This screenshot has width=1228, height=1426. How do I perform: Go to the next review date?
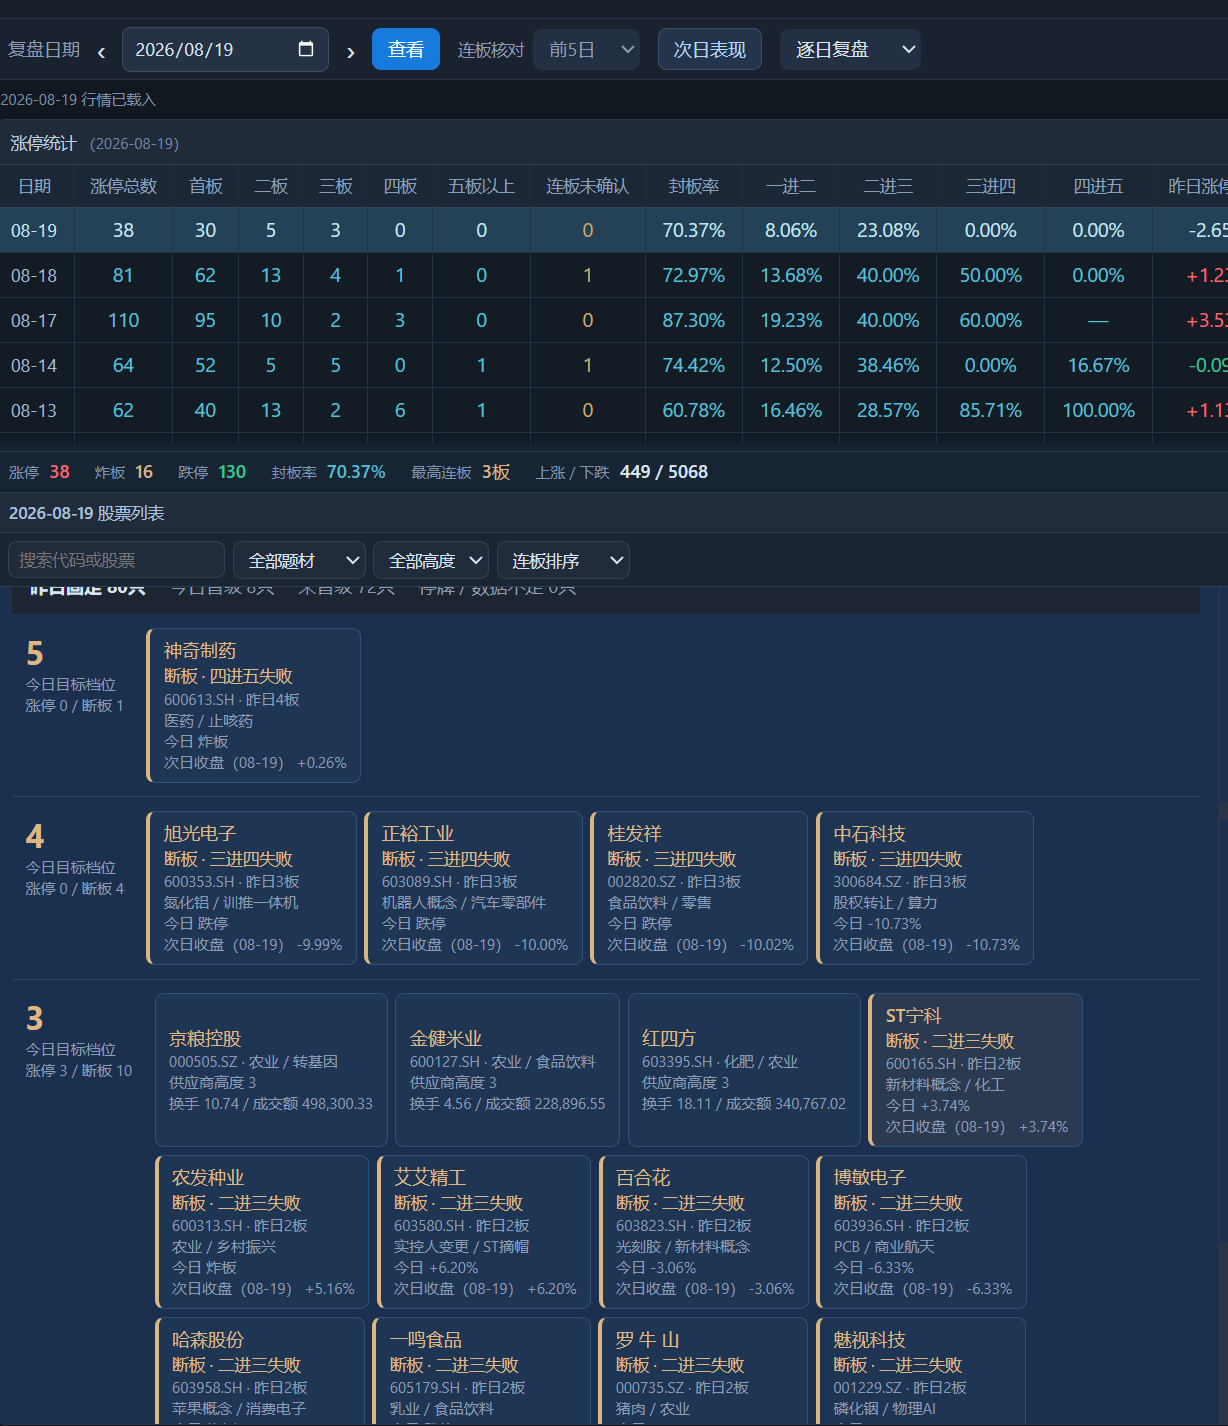(x=350, y=51)
